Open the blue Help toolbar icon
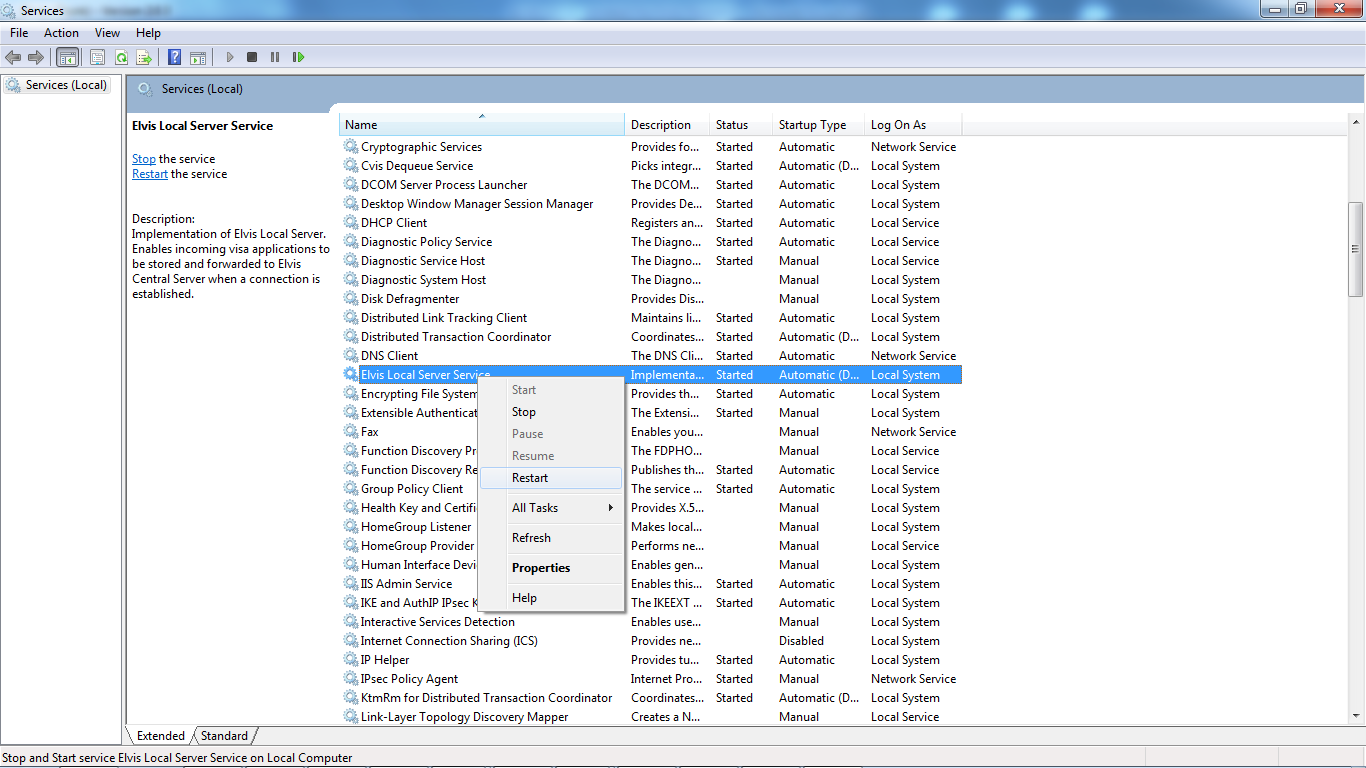This screenshot has width=1366, height=768. (175, 57)
